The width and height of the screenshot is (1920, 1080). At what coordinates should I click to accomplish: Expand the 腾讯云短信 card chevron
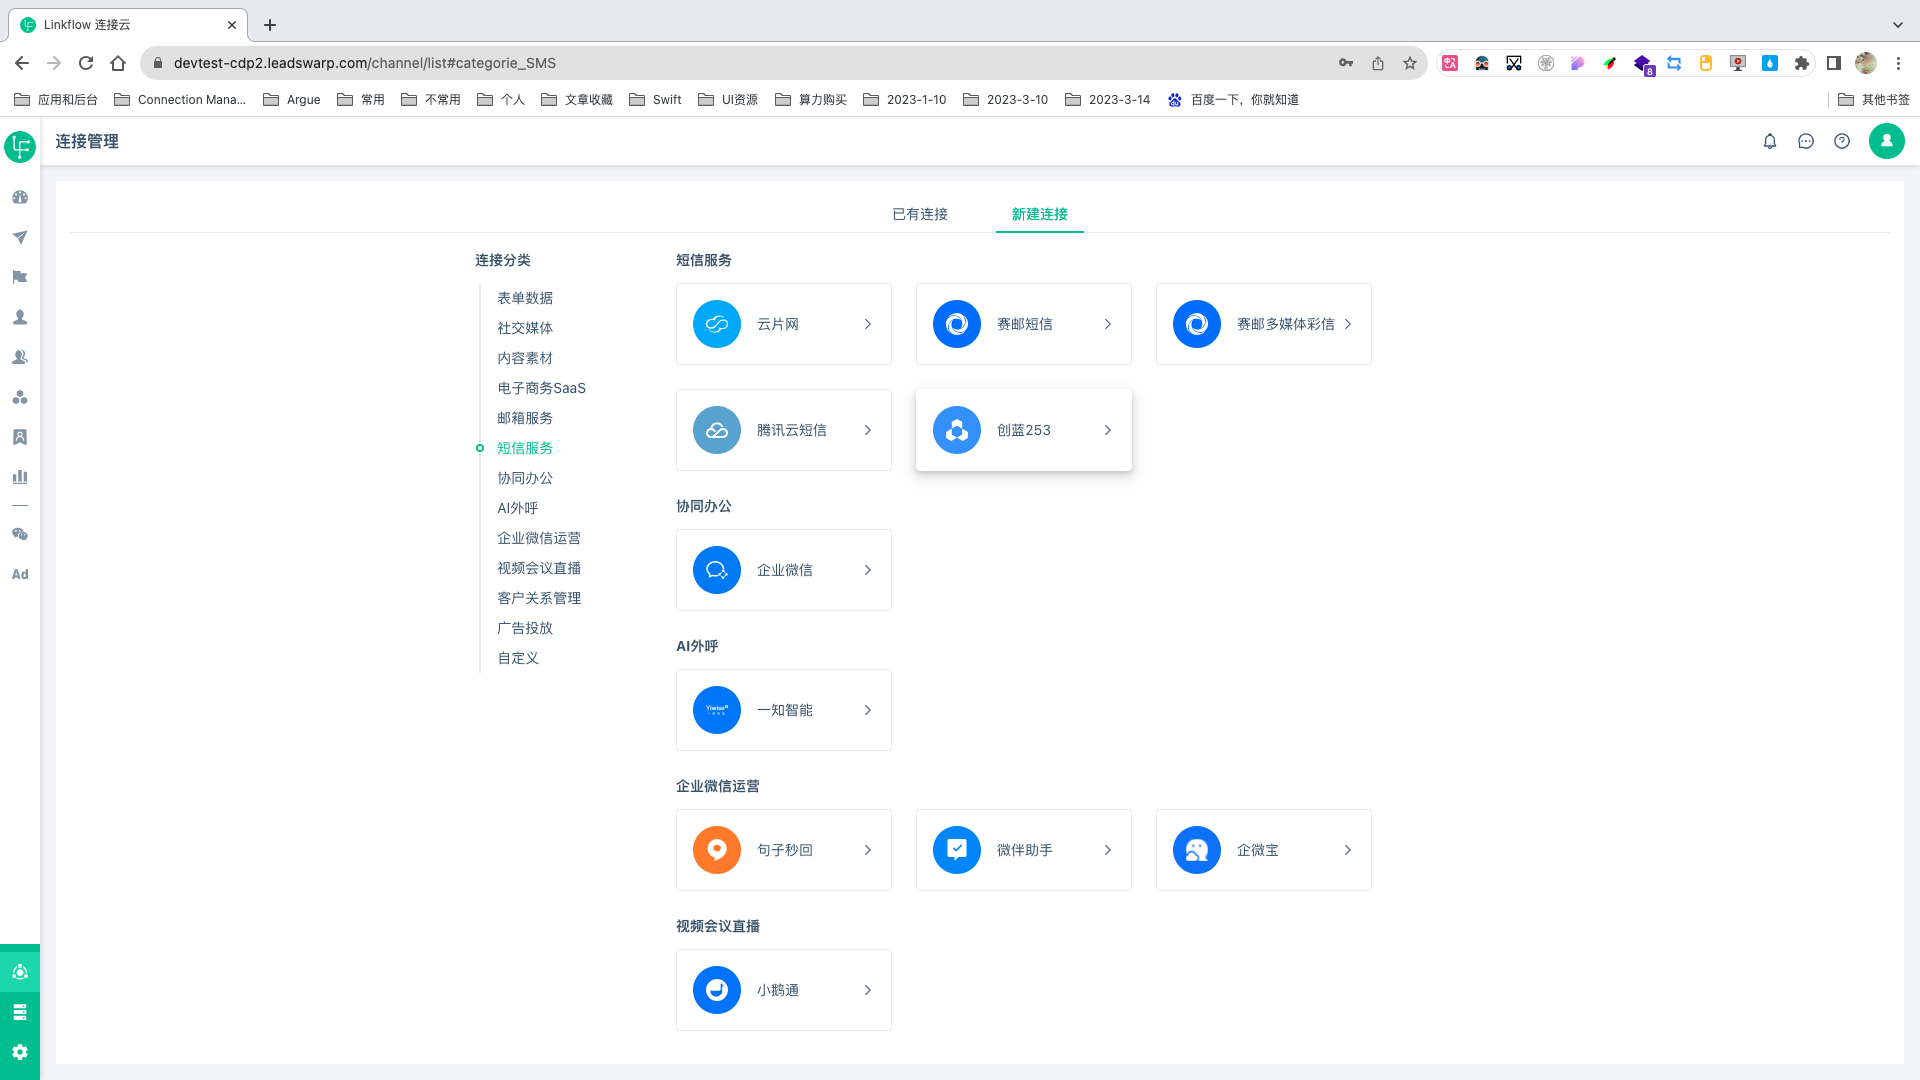point(868,430)
